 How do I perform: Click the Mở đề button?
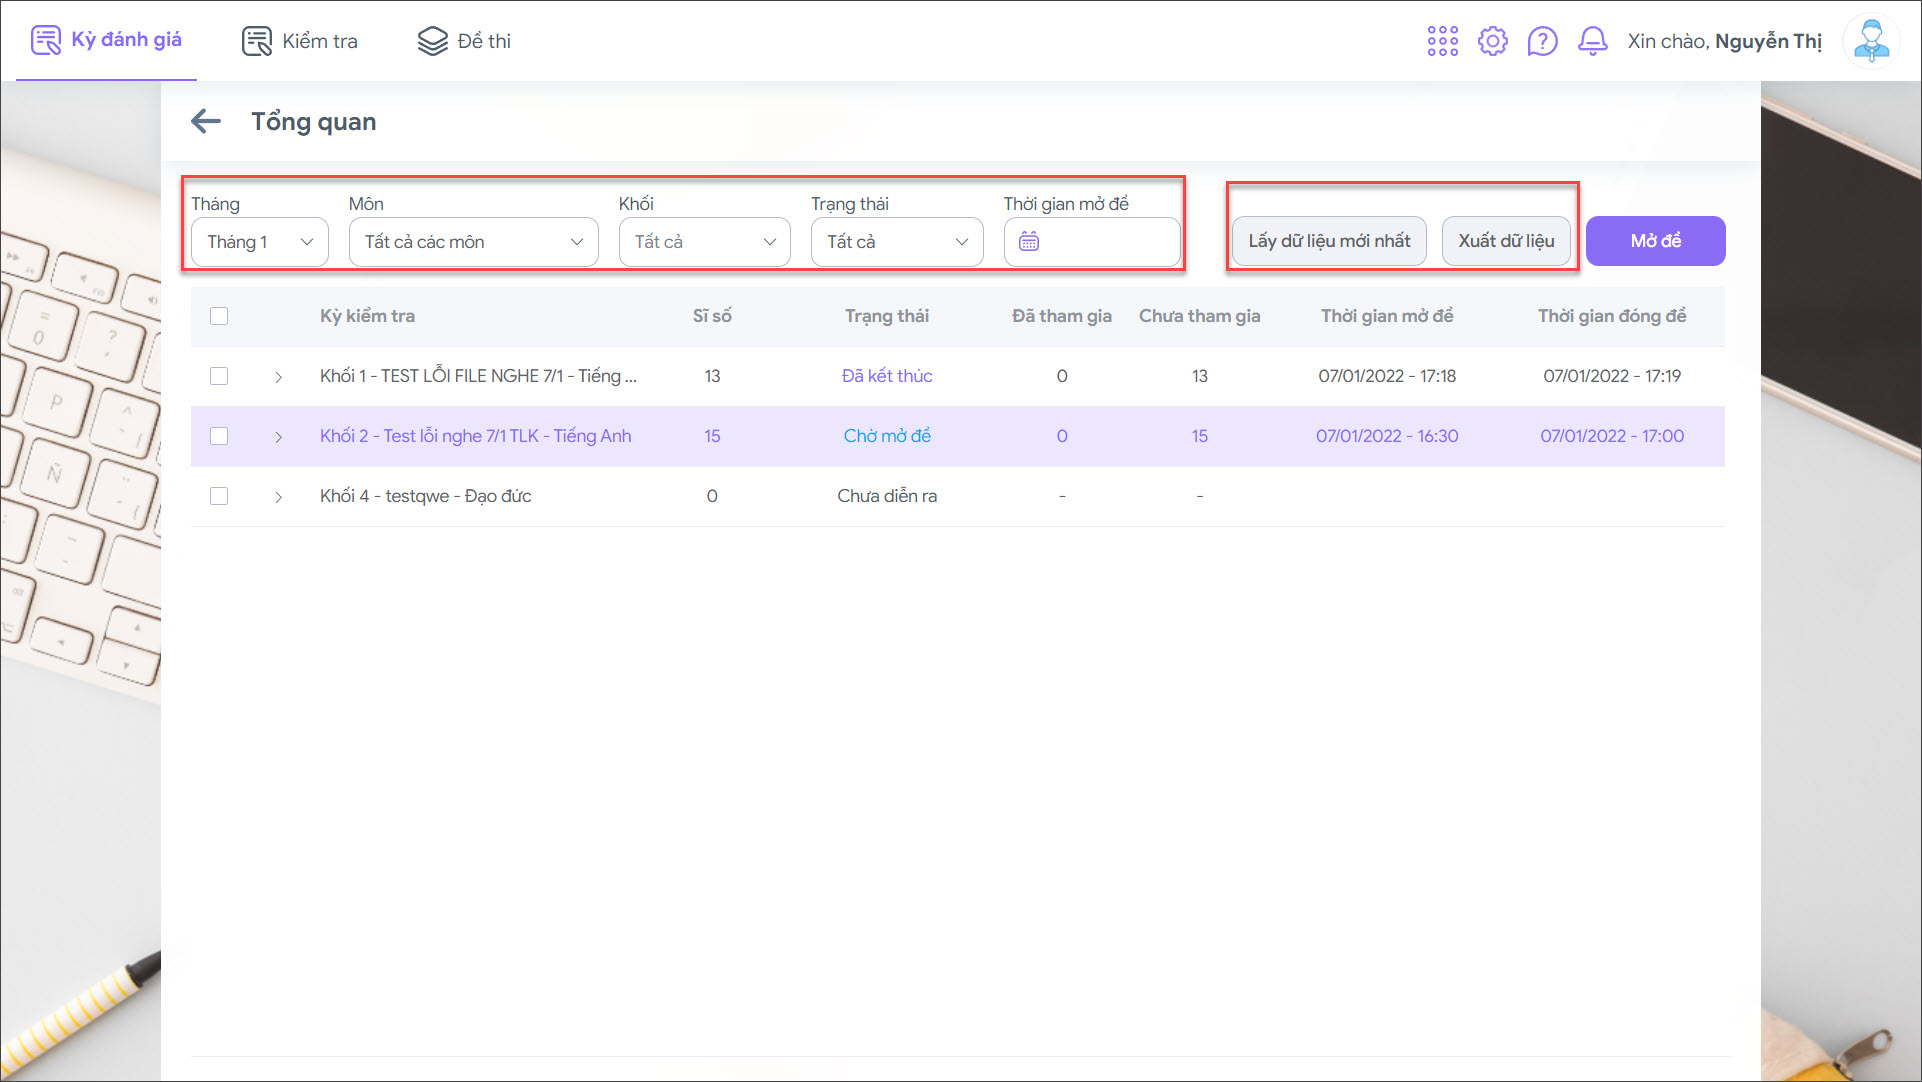tap(1655, 241)
